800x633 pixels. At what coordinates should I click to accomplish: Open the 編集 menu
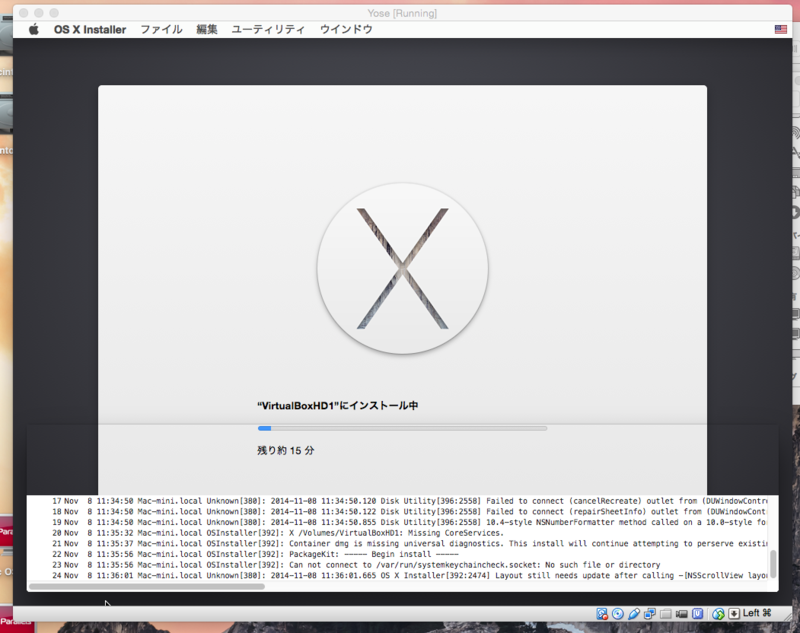[x=207, y=30]
